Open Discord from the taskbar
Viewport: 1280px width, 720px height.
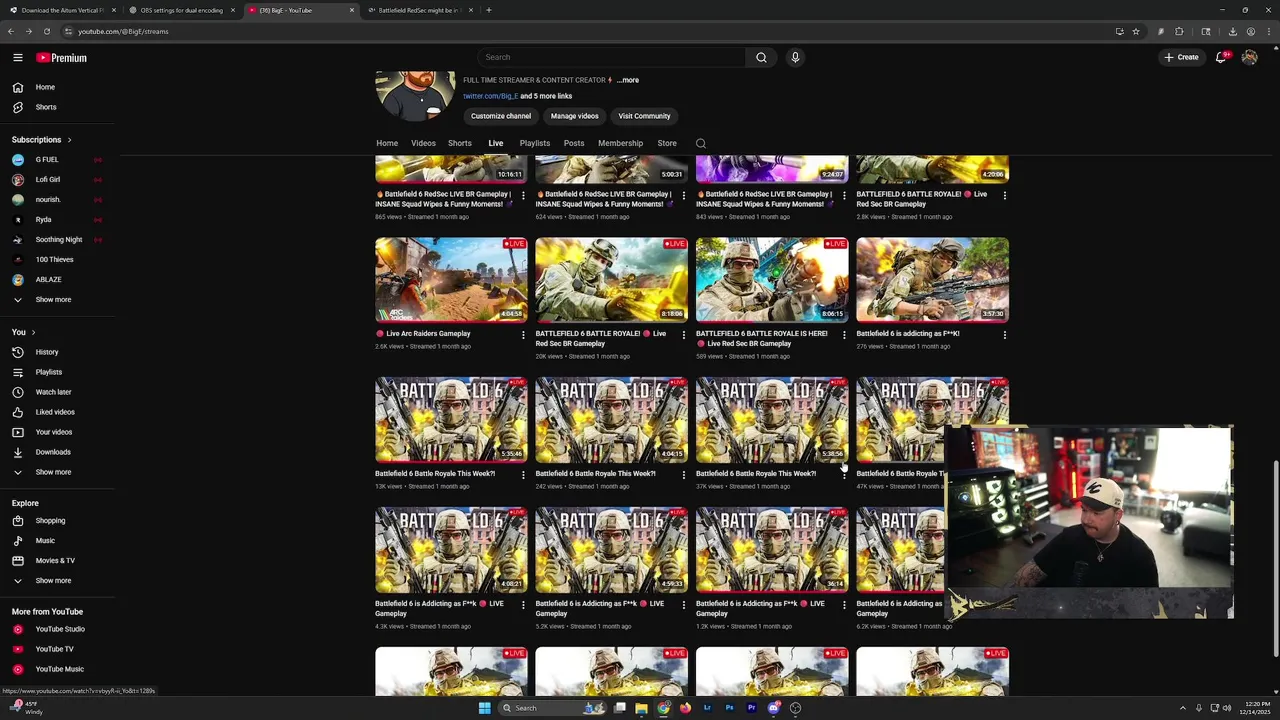coord(773,708)
